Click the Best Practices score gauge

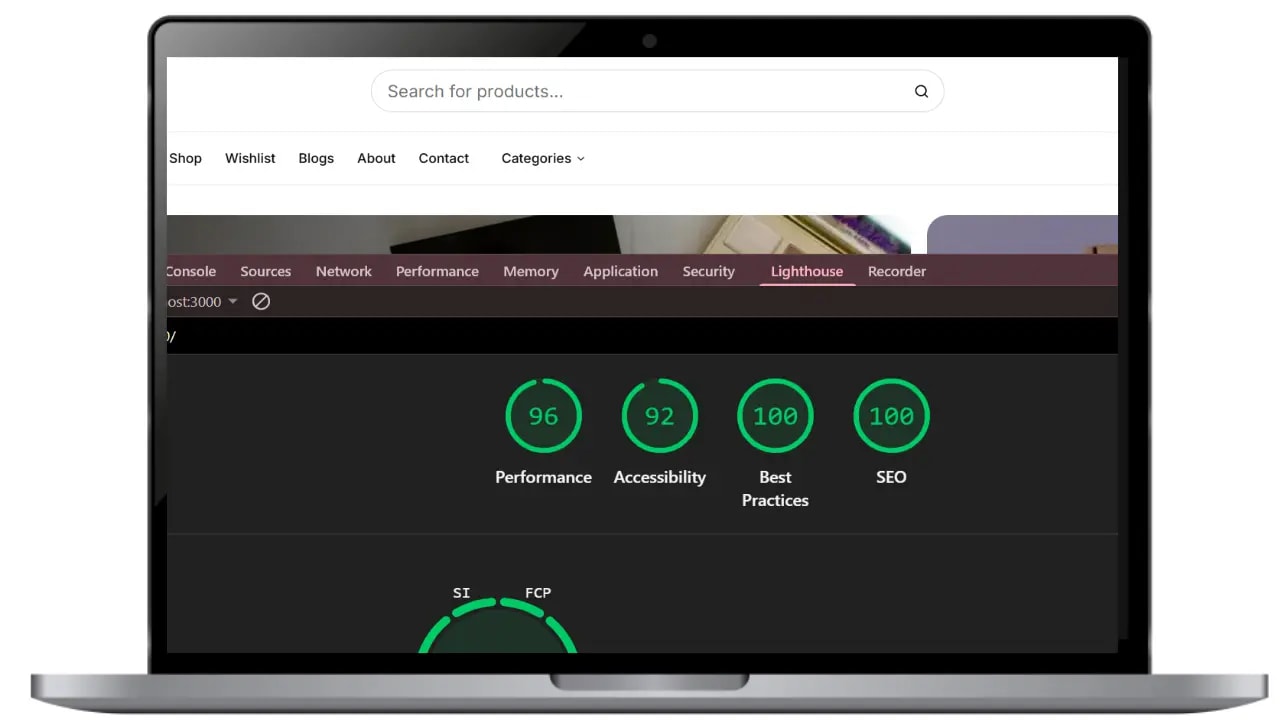(775, 416)
